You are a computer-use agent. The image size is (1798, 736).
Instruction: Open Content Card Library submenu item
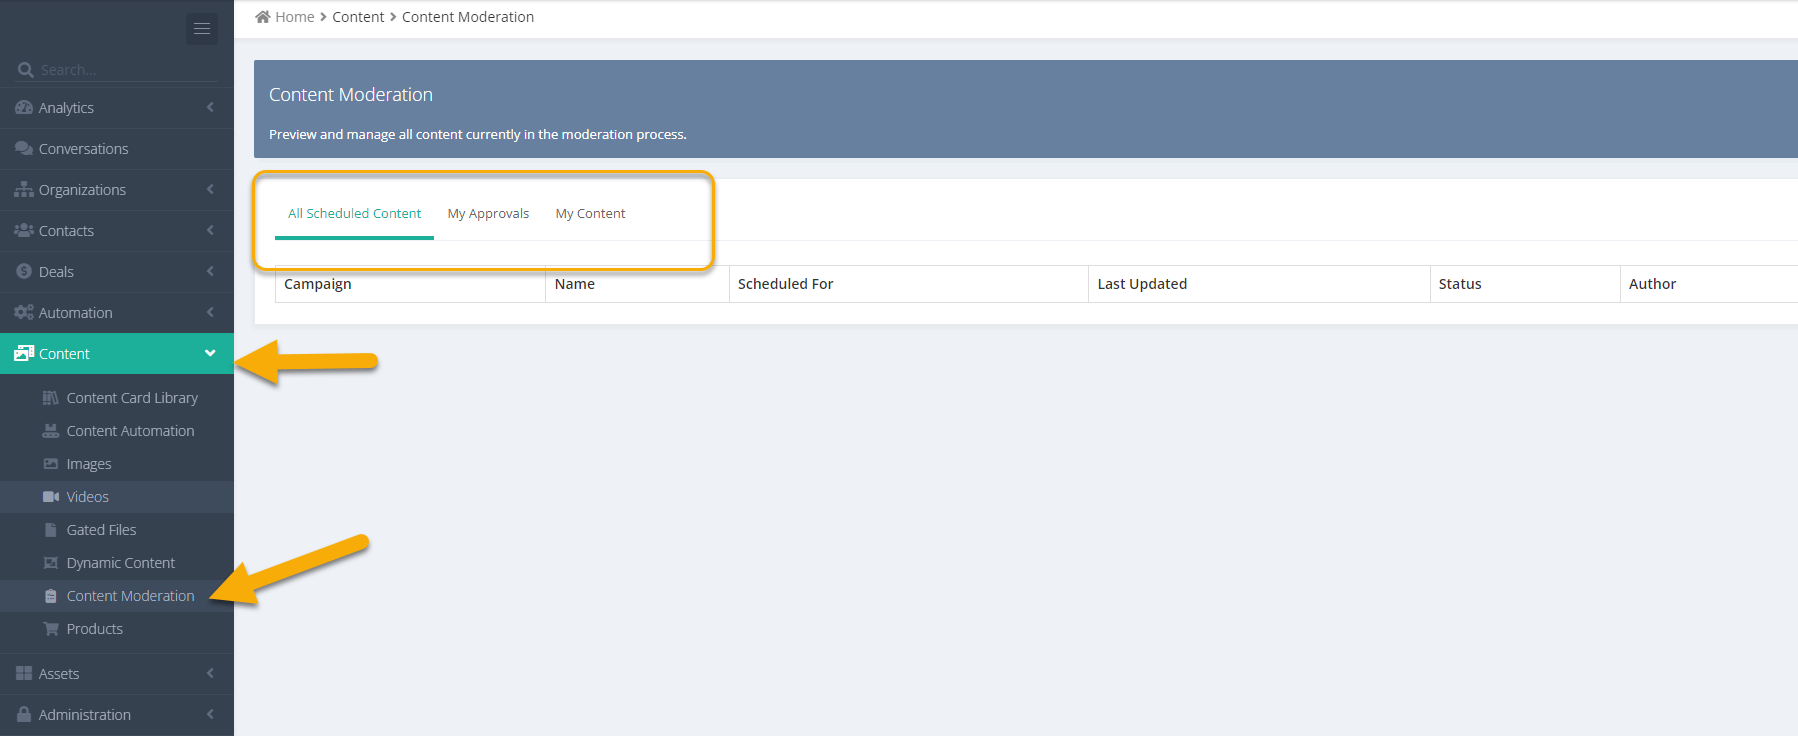(117, 397)
